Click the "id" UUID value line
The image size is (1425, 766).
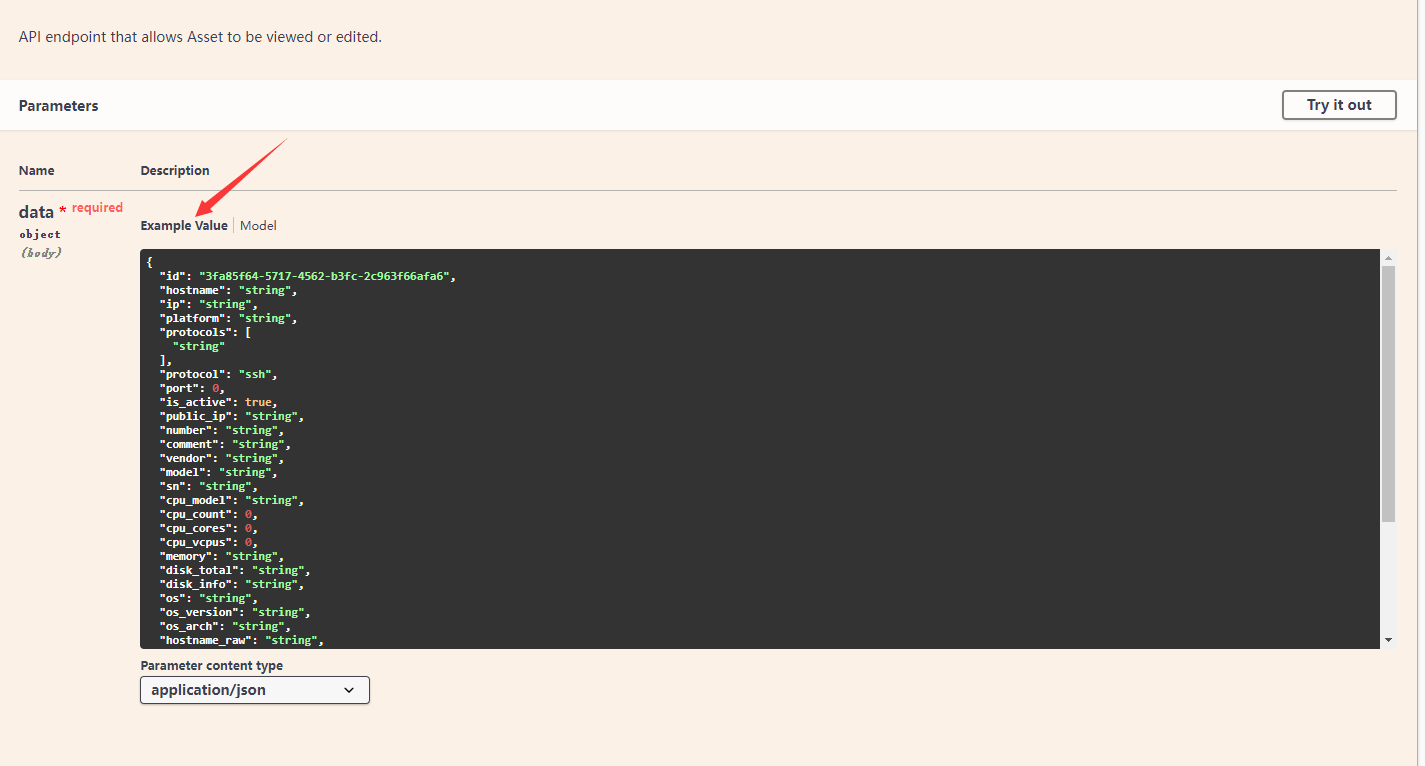pyautogui.click(x=308, y=276)
